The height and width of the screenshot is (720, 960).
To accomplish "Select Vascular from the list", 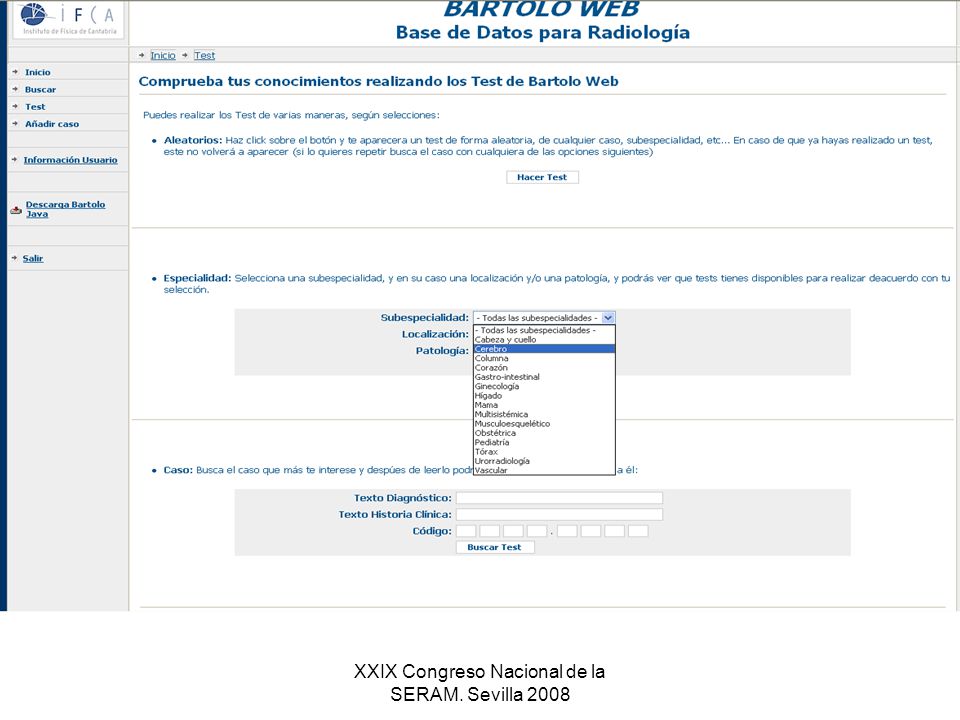I will coord(544,470).
